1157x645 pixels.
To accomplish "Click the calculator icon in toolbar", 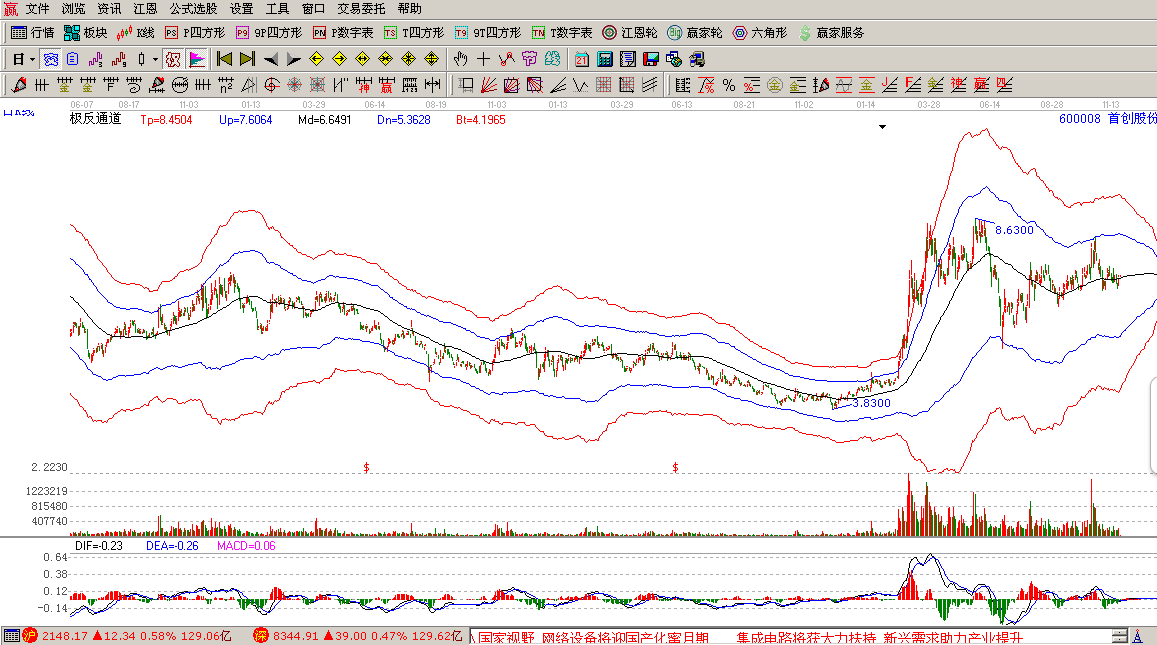I will click(x=606, y=59).
